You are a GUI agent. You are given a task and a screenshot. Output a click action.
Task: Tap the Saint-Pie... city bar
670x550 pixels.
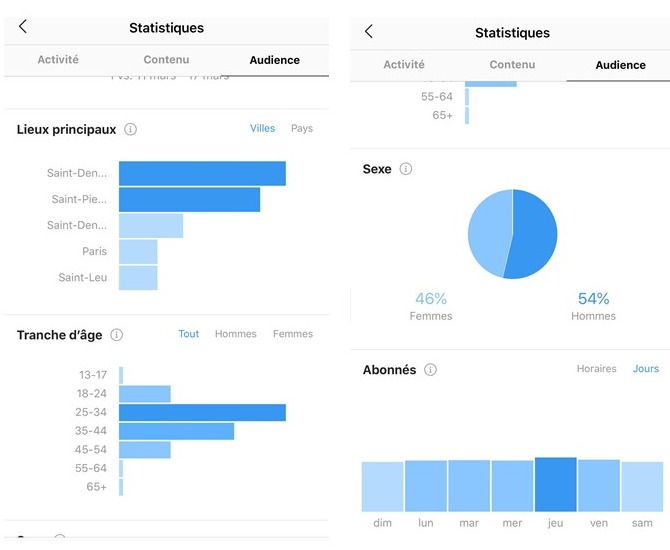coord(189,200)
